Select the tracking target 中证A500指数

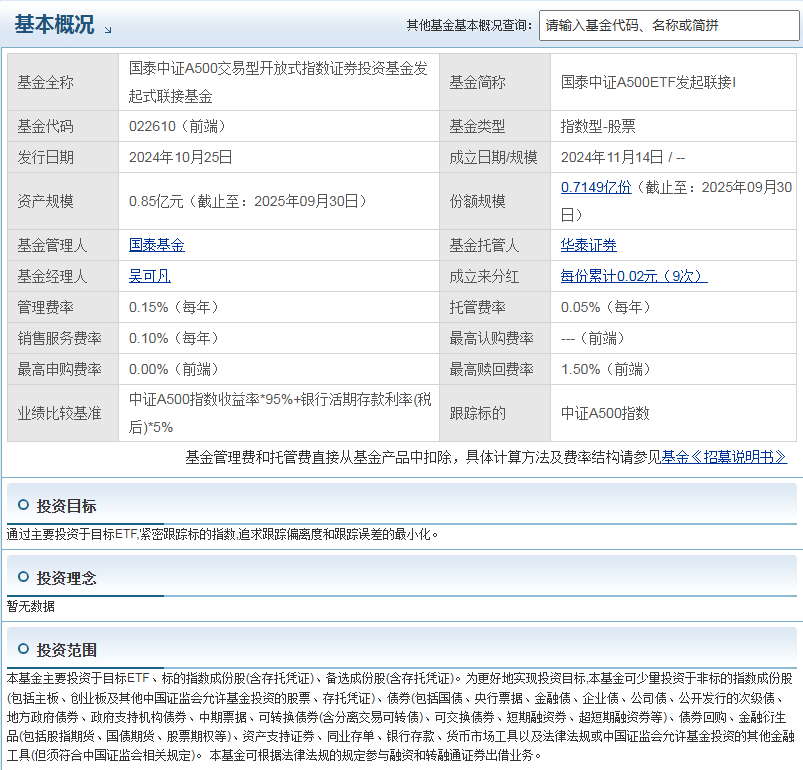coord(605,413)
